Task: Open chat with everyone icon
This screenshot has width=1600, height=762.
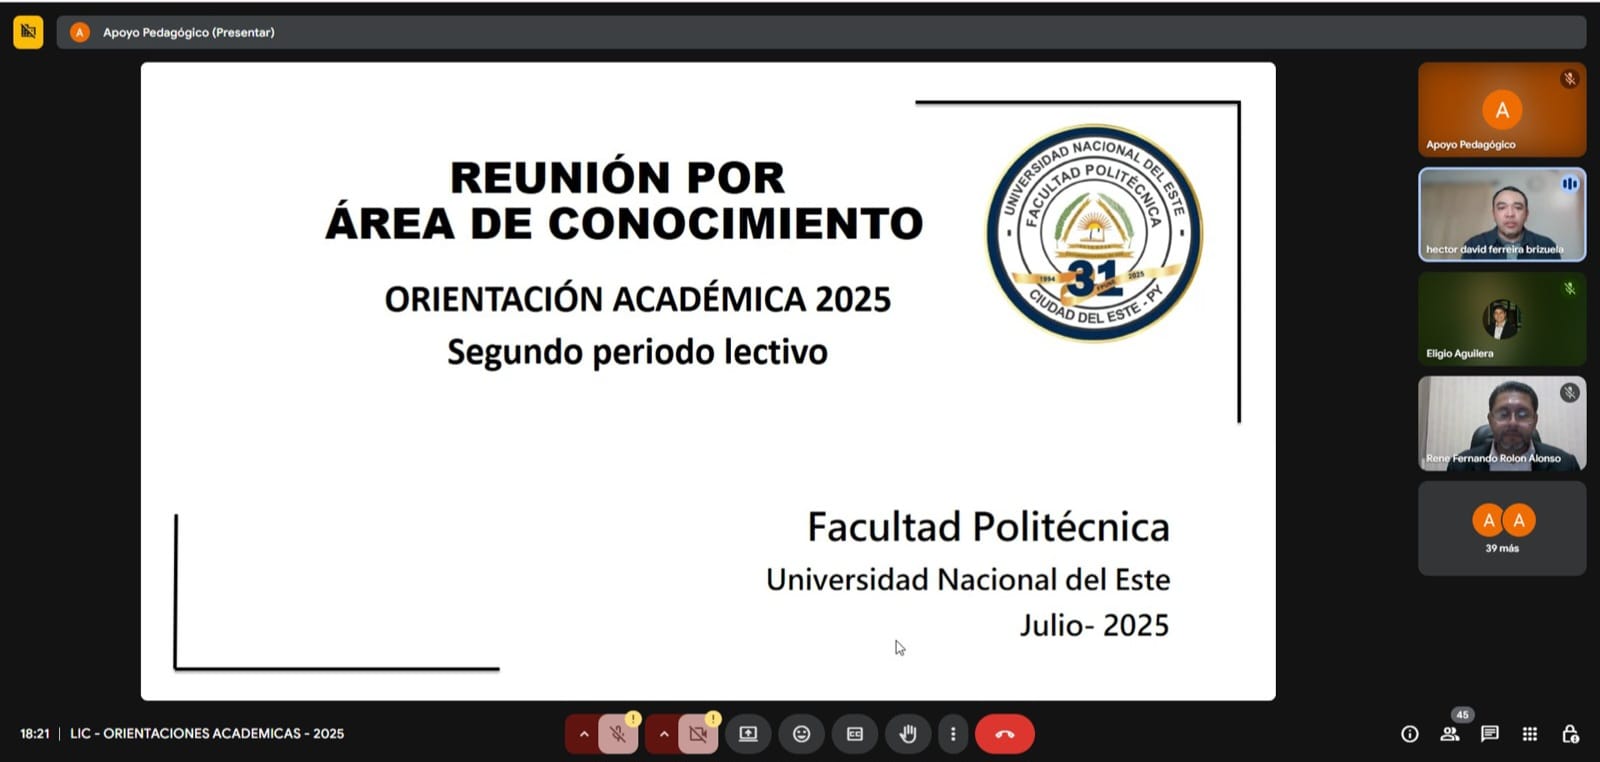Action: click(1490, 734)
